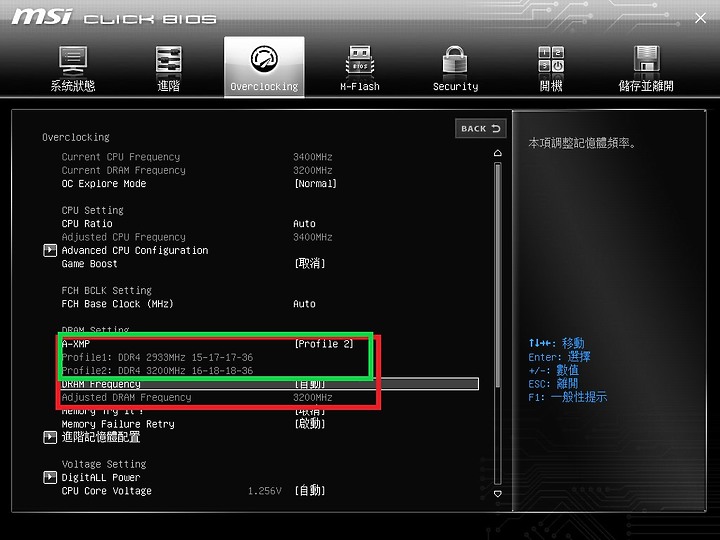Open the M-Flash USB icon
Image resolution: width=720 pixels, height=540 pixels.
(360, 61)
